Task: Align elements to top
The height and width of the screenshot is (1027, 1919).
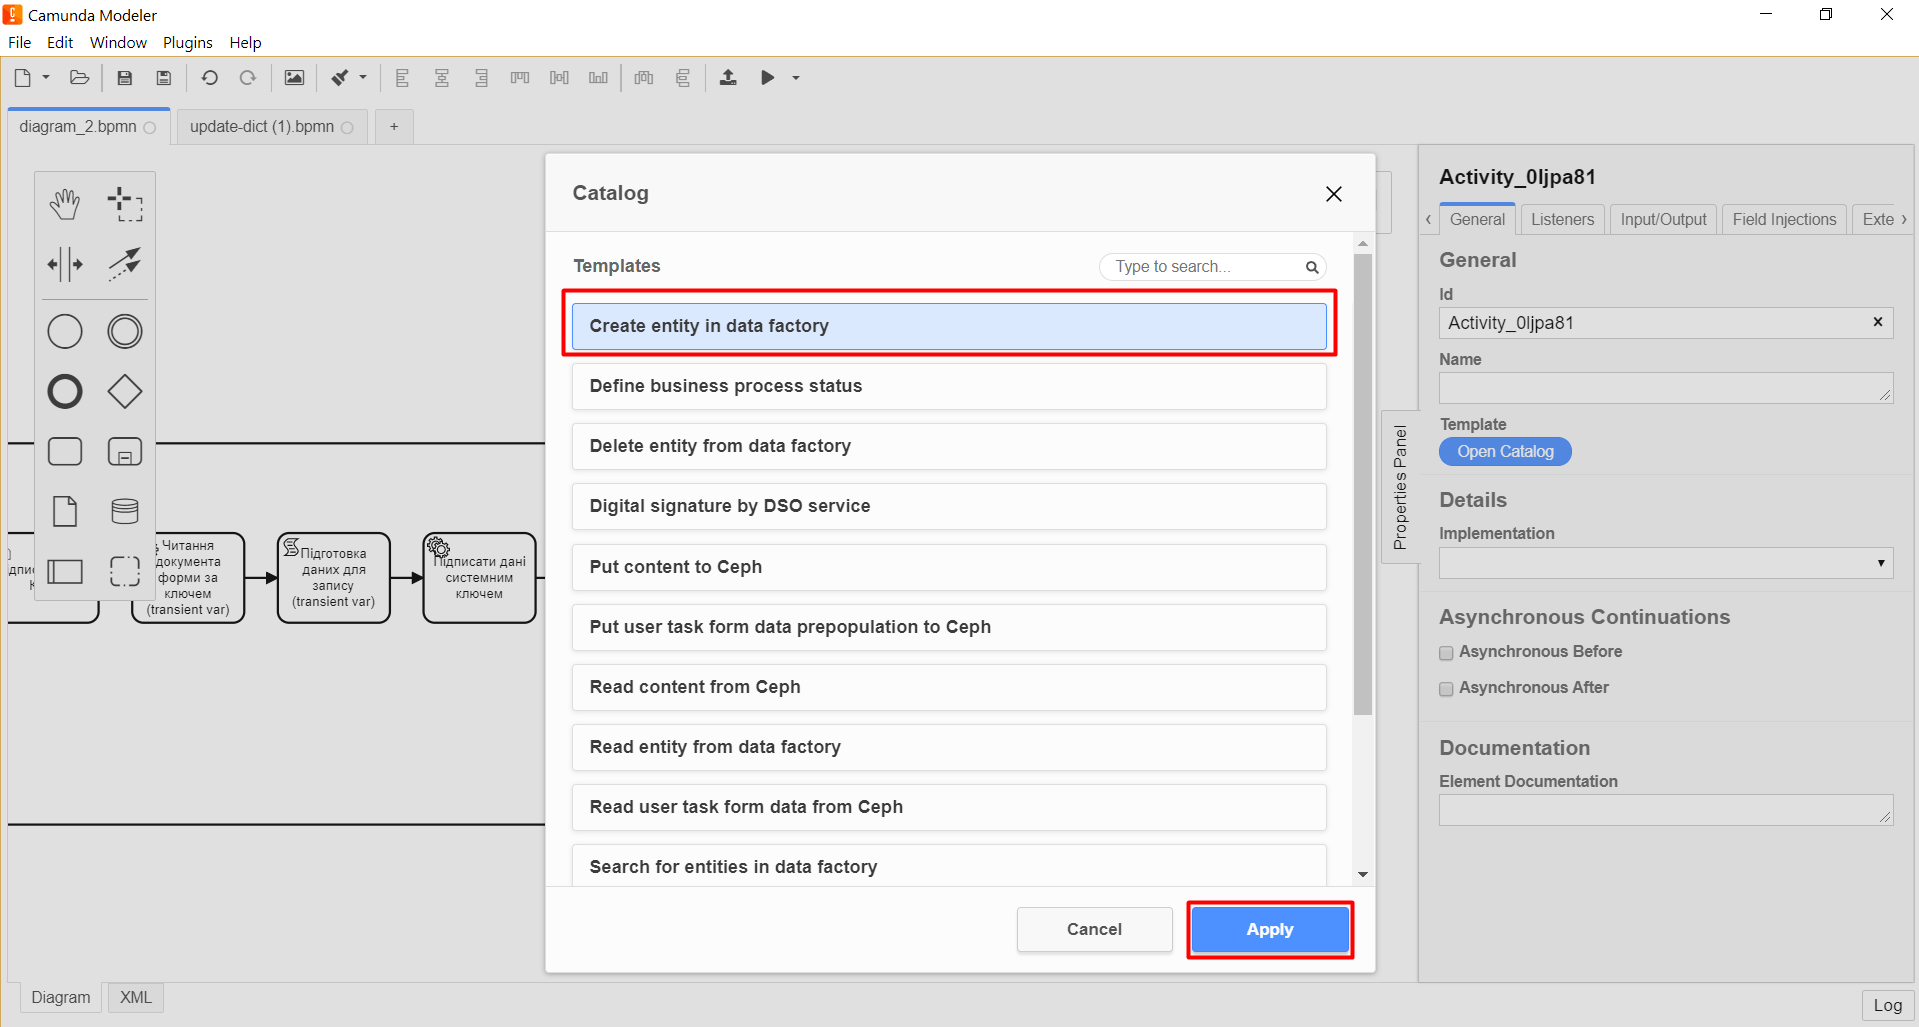Action: pos(520,78)
